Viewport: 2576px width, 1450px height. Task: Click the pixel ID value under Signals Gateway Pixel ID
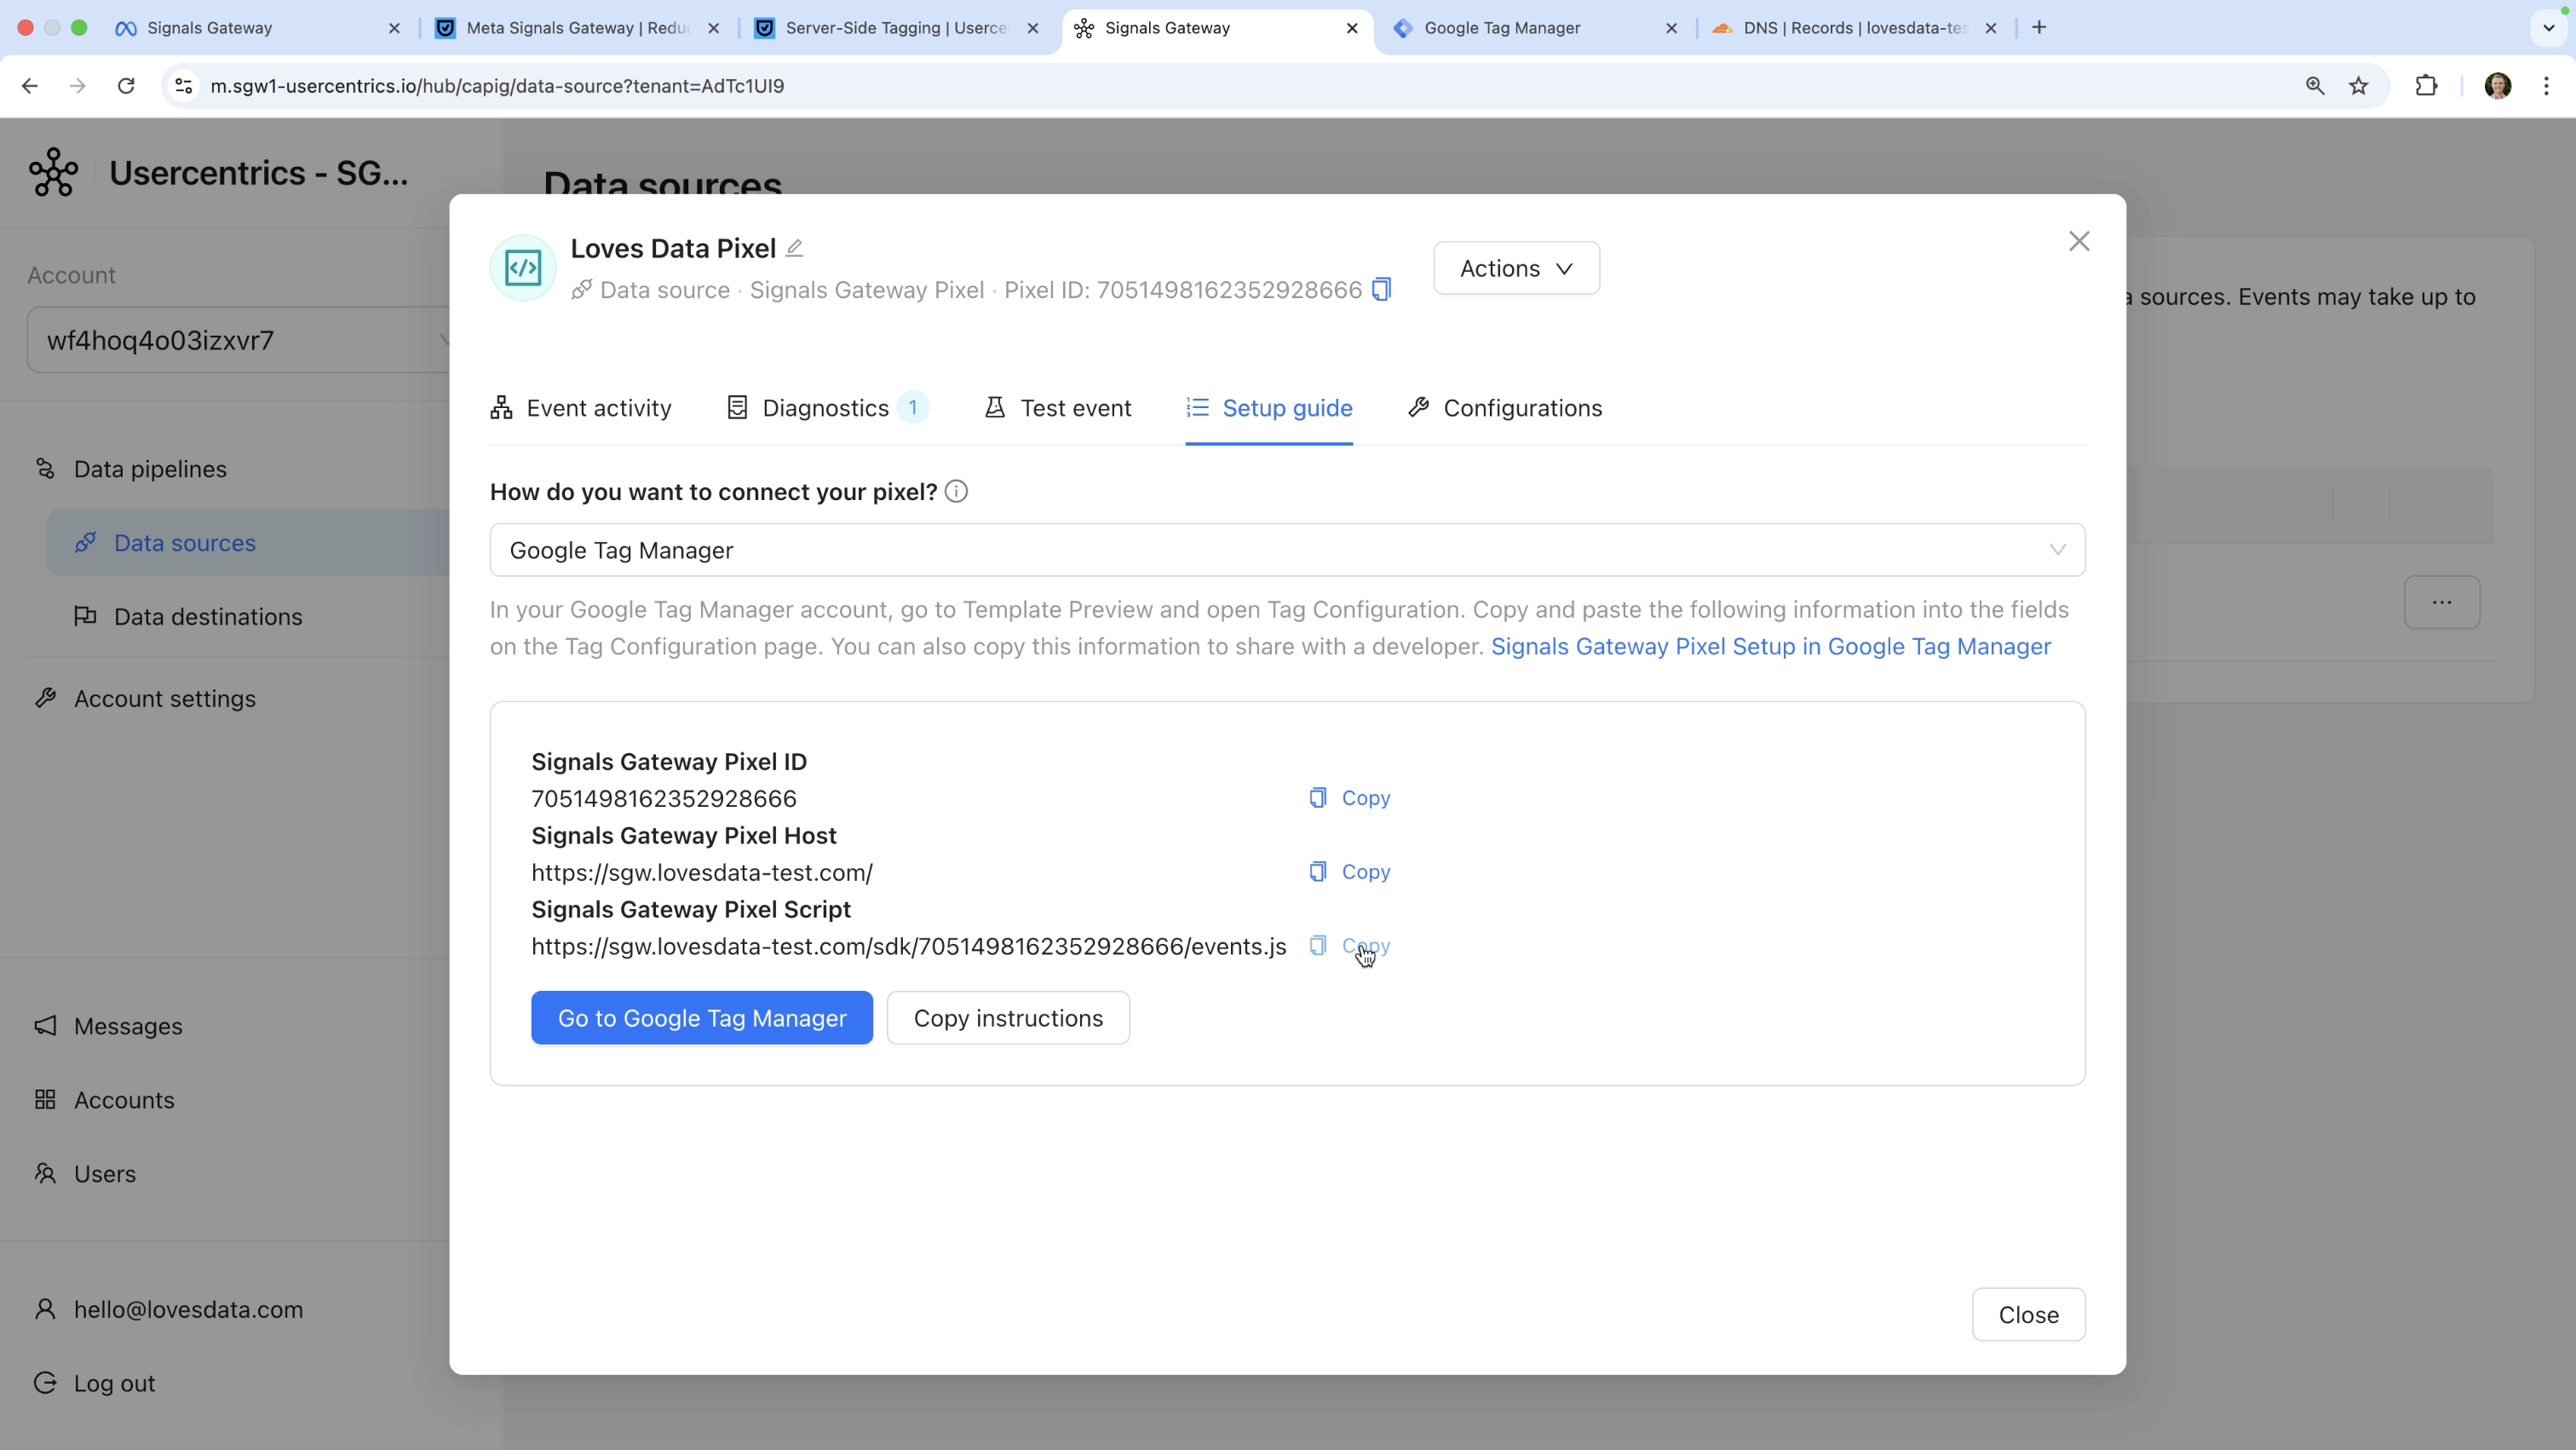pos(664,798)
